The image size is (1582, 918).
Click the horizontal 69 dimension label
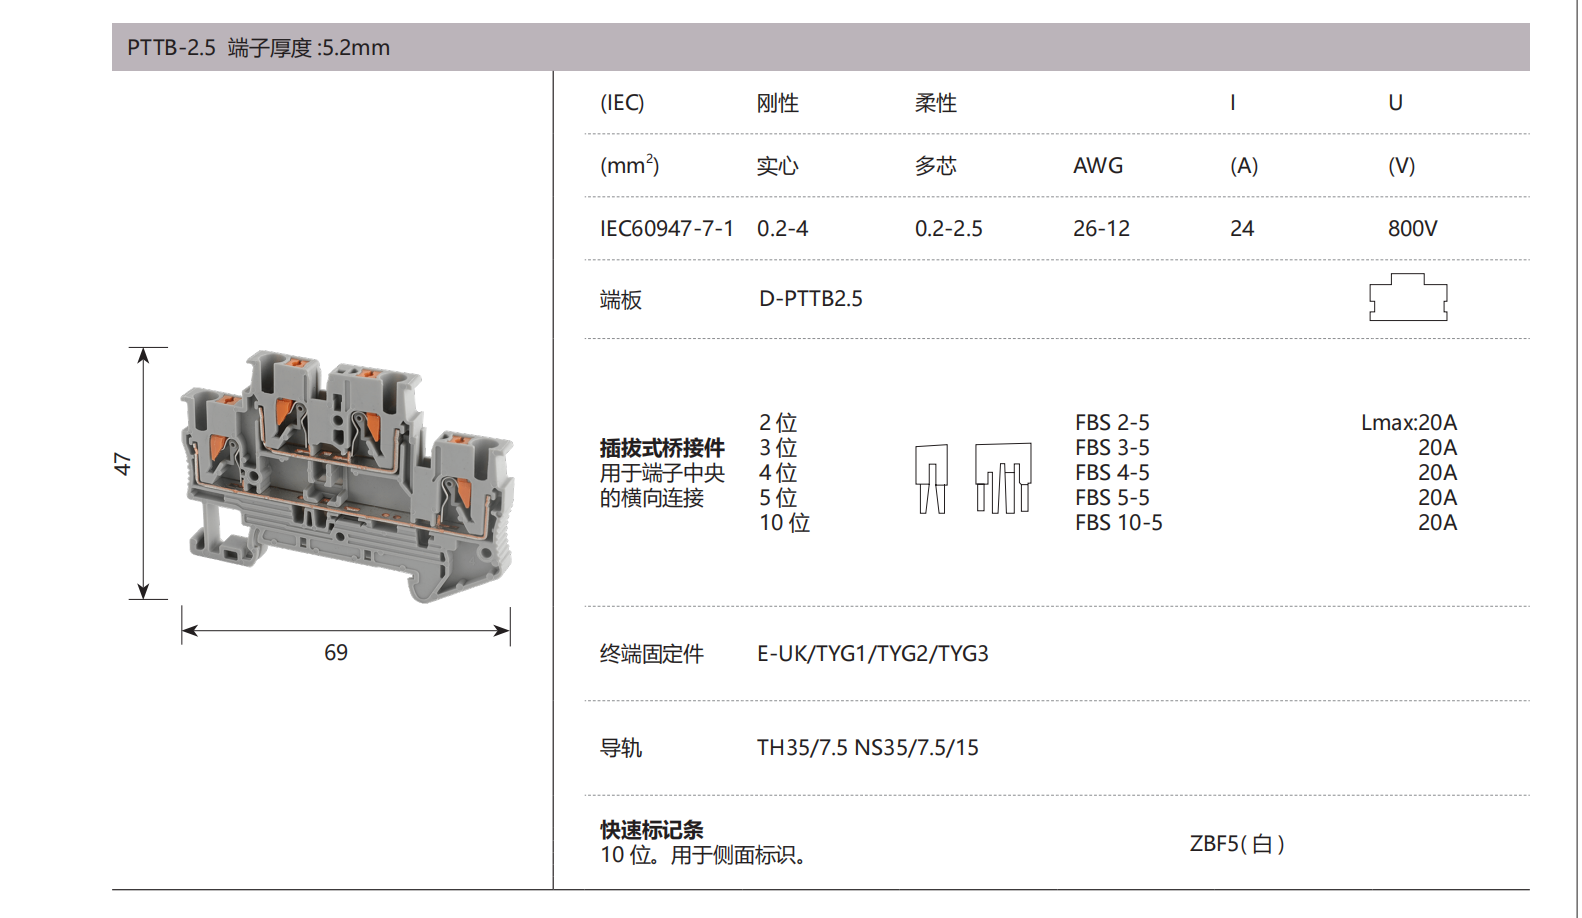[336, 653]
